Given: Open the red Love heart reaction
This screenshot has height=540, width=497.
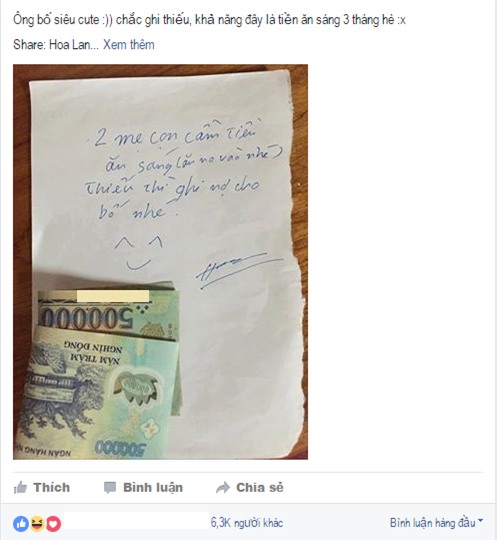Looking at the screenshot, I should click(53, 524).
